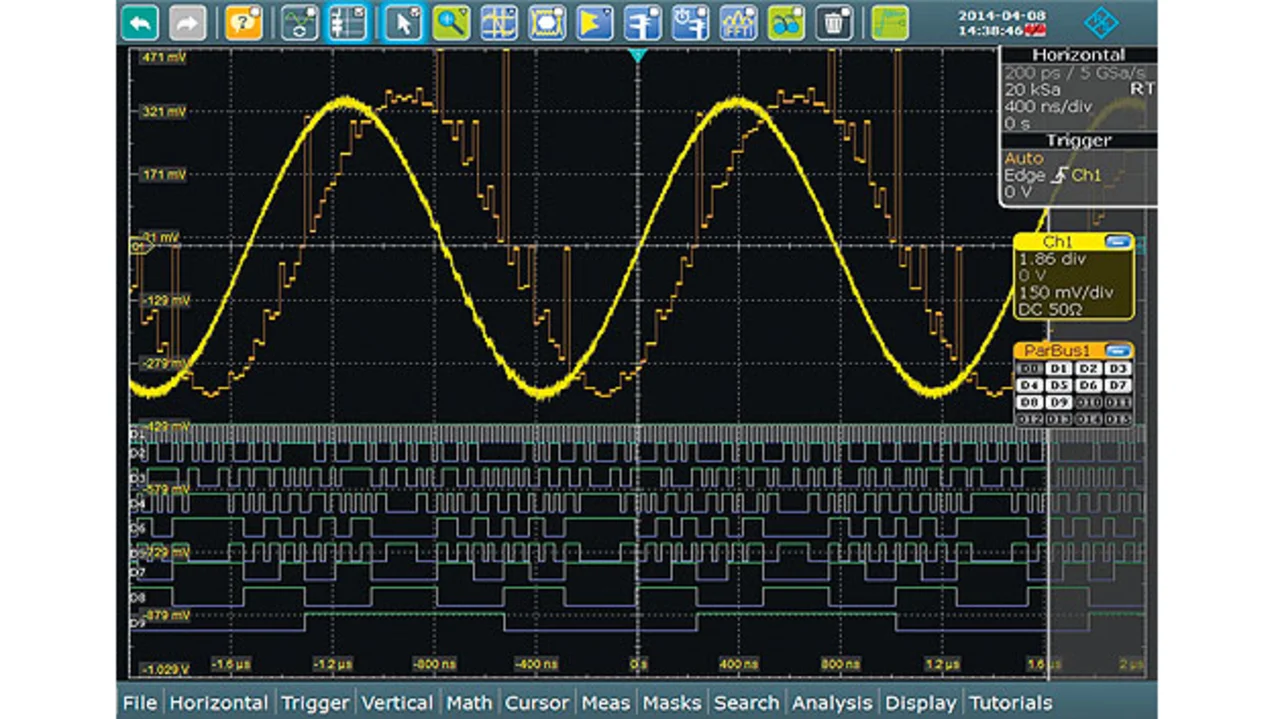Click the green waveform icon at toolbar end
The image size is (1280, 719).
889,22
